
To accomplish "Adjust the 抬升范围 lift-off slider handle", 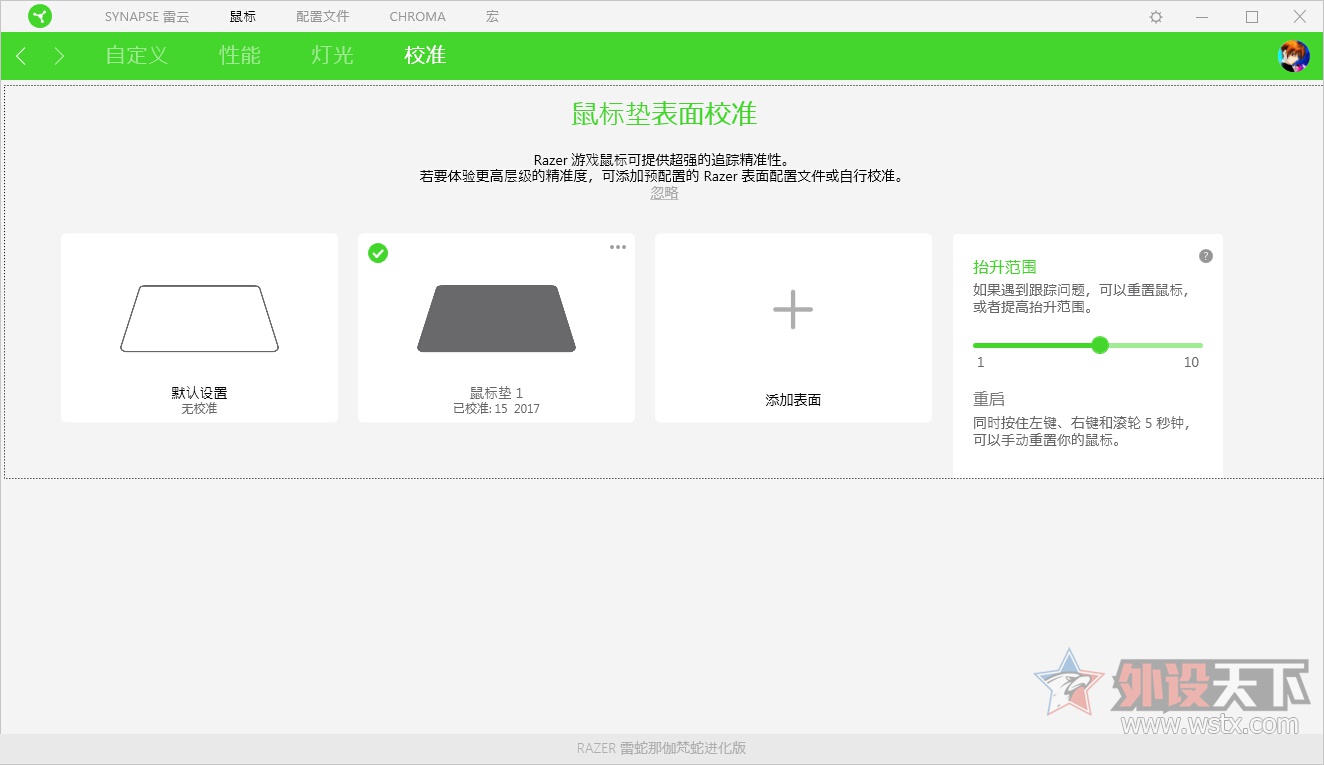I will (1100, 345).
